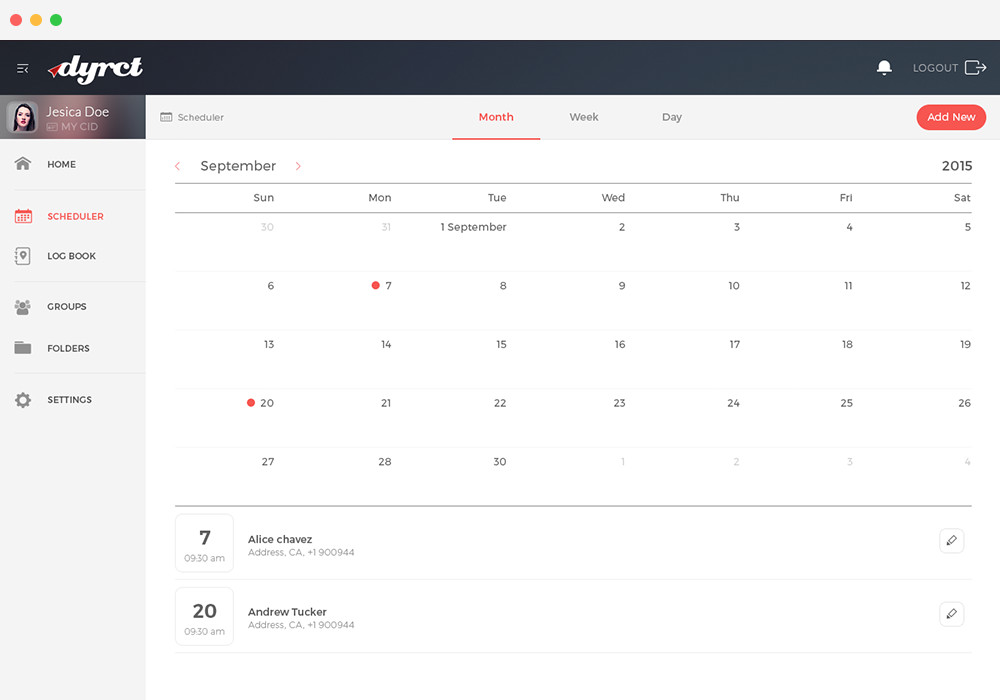Select date 10 in the calendar
Image resolution: width=1000 pixels, height=700 pixels.
[734, 286]
